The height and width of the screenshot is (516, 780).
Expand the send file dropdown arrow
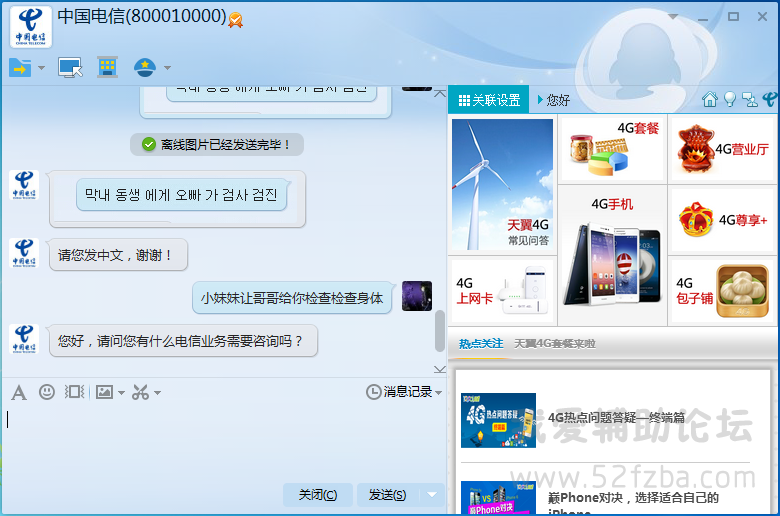coord(41,68)
